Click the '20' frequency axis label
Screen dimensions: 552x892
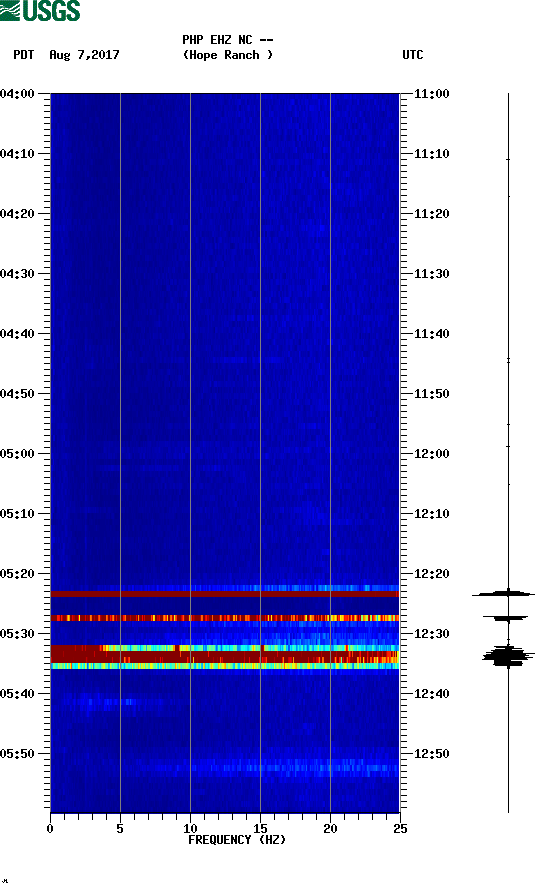tap(330, 829)
